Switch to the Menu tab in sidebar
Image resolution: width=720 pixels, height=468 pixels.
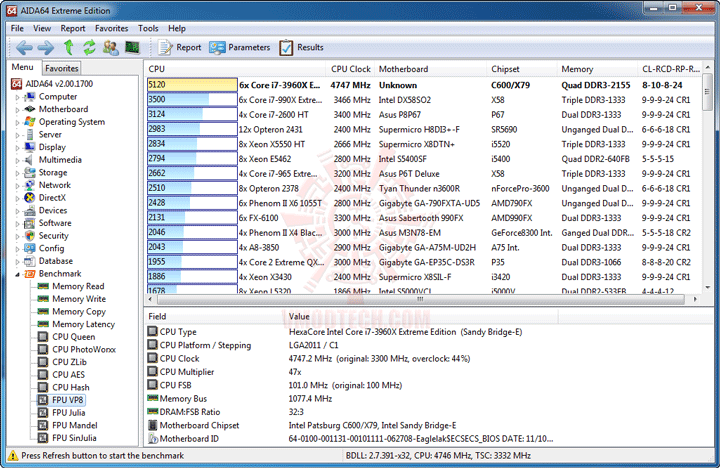click(x=22, y=67)
